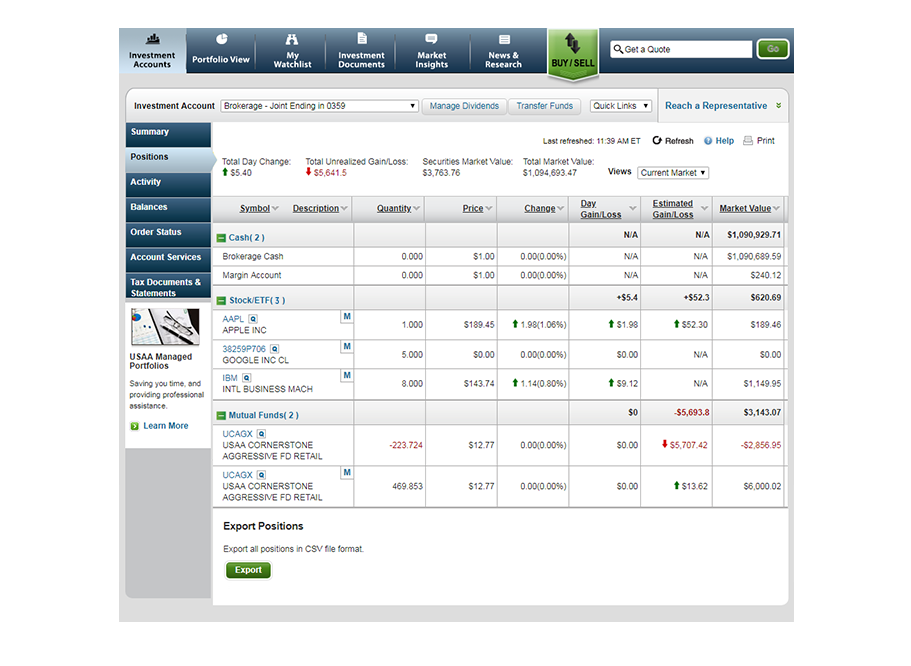Click the sort arrow beside Market Value header

coord(776,209)
